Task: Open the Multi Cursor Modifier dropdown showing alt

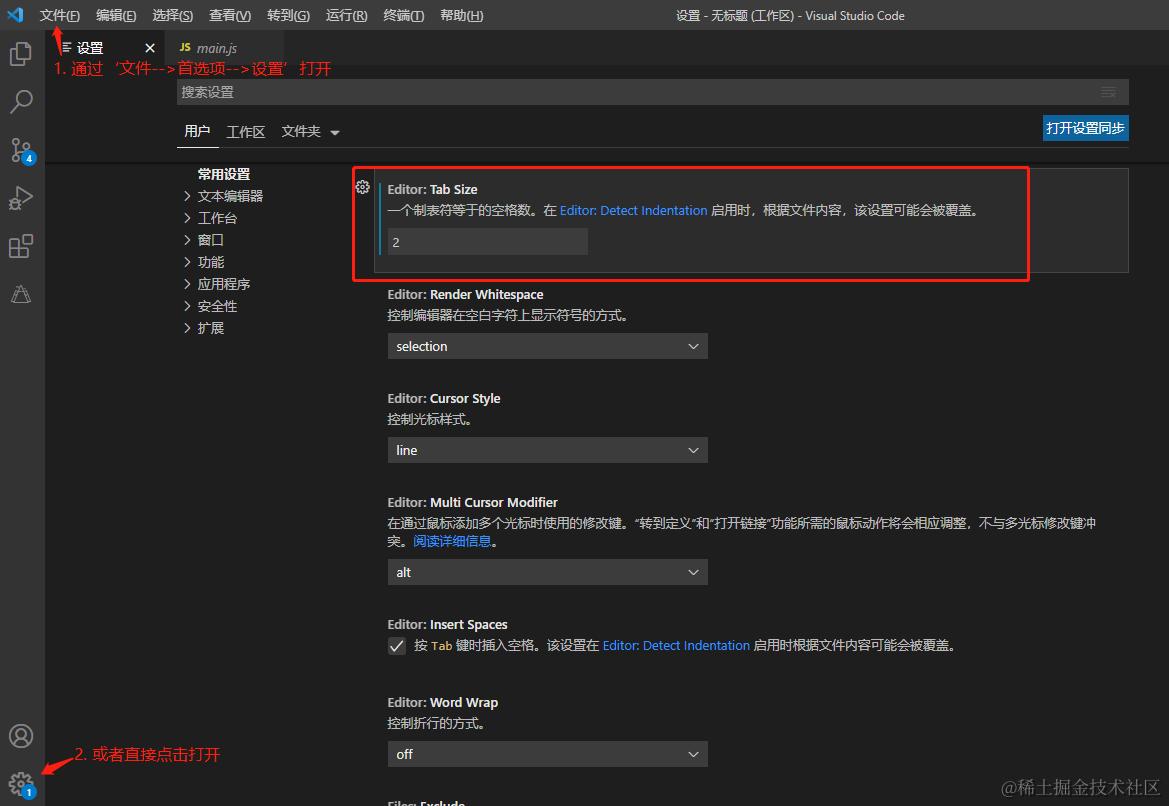Action: [547, 572]
